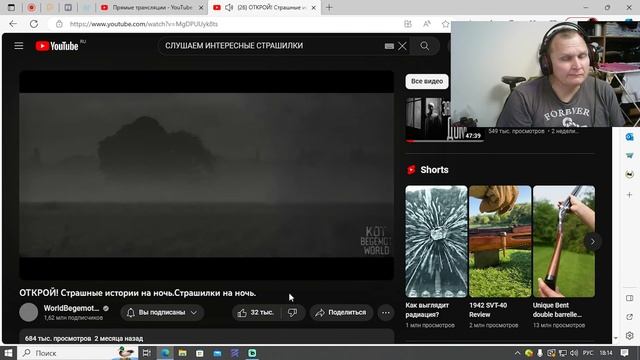View site information lock icon
Image resolution: width=640 pixels, height=360 pixels.
(x=59, y=24)
